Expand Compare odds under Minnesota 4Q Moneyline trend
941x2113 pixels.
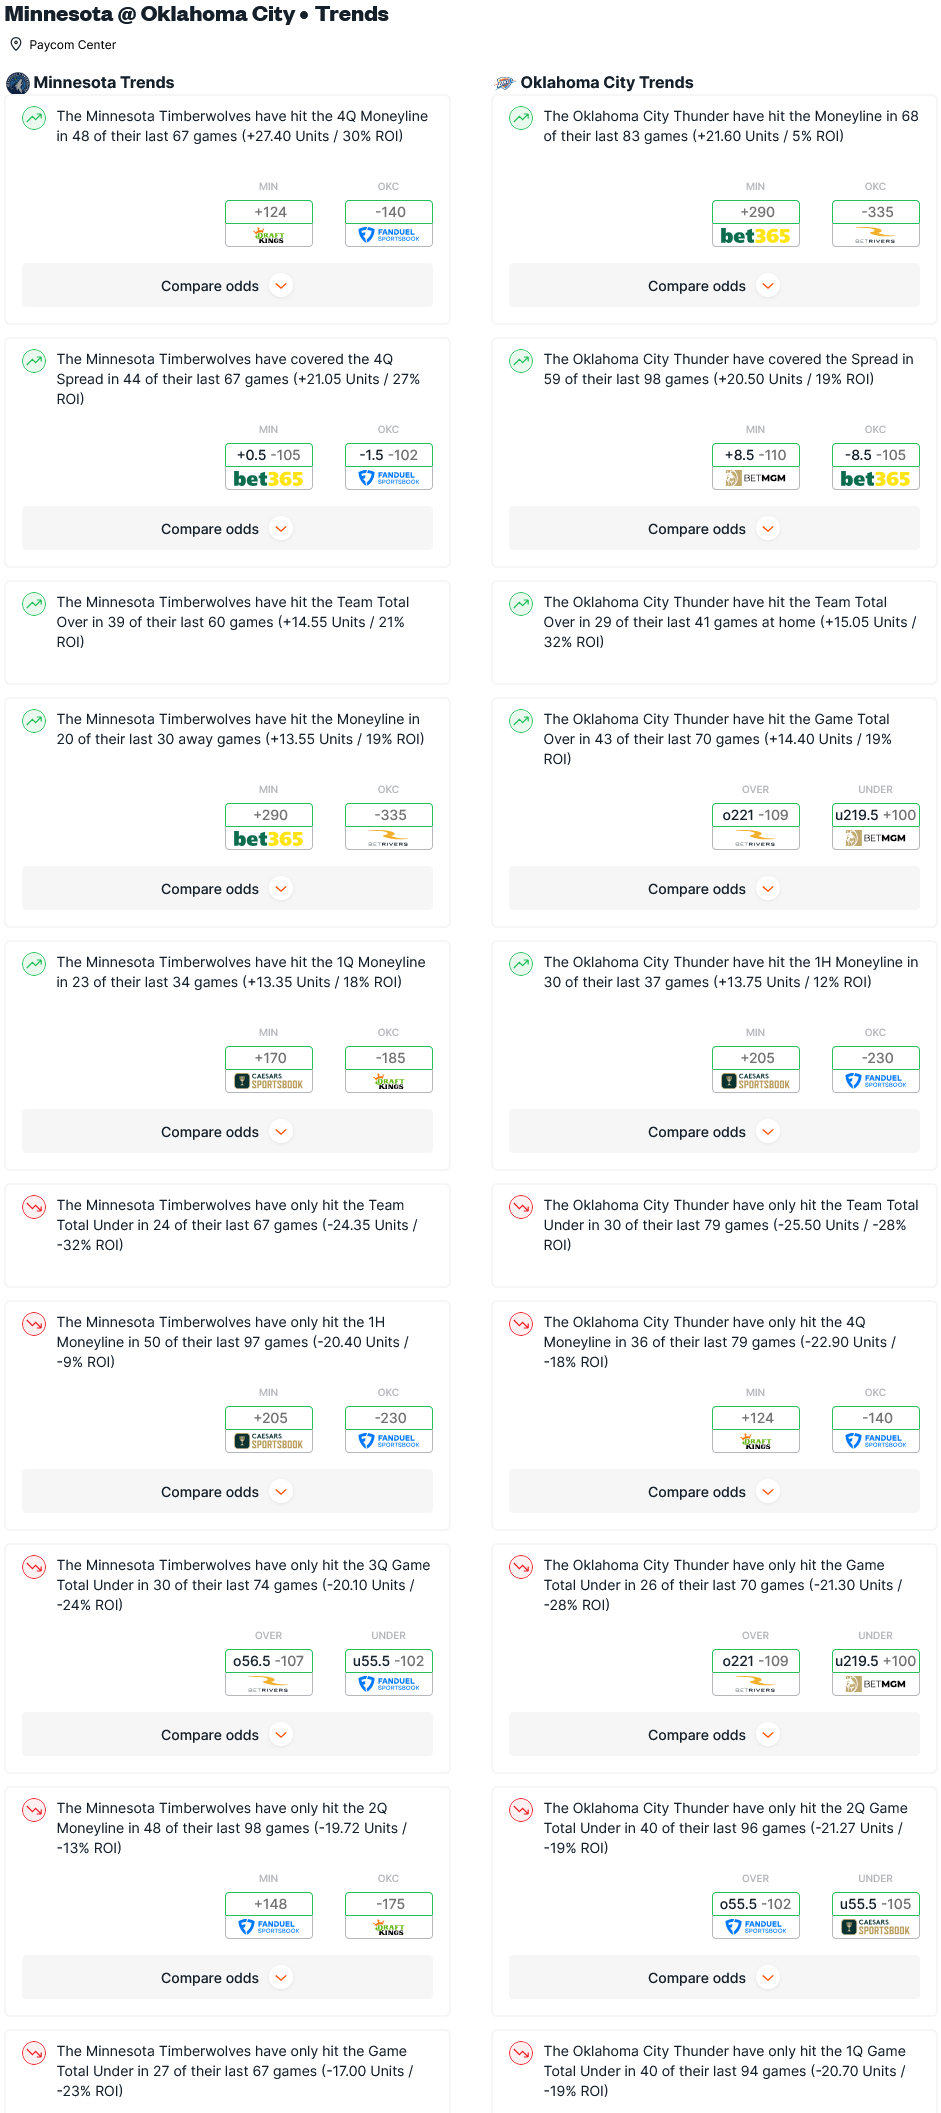tap(227, 286)
